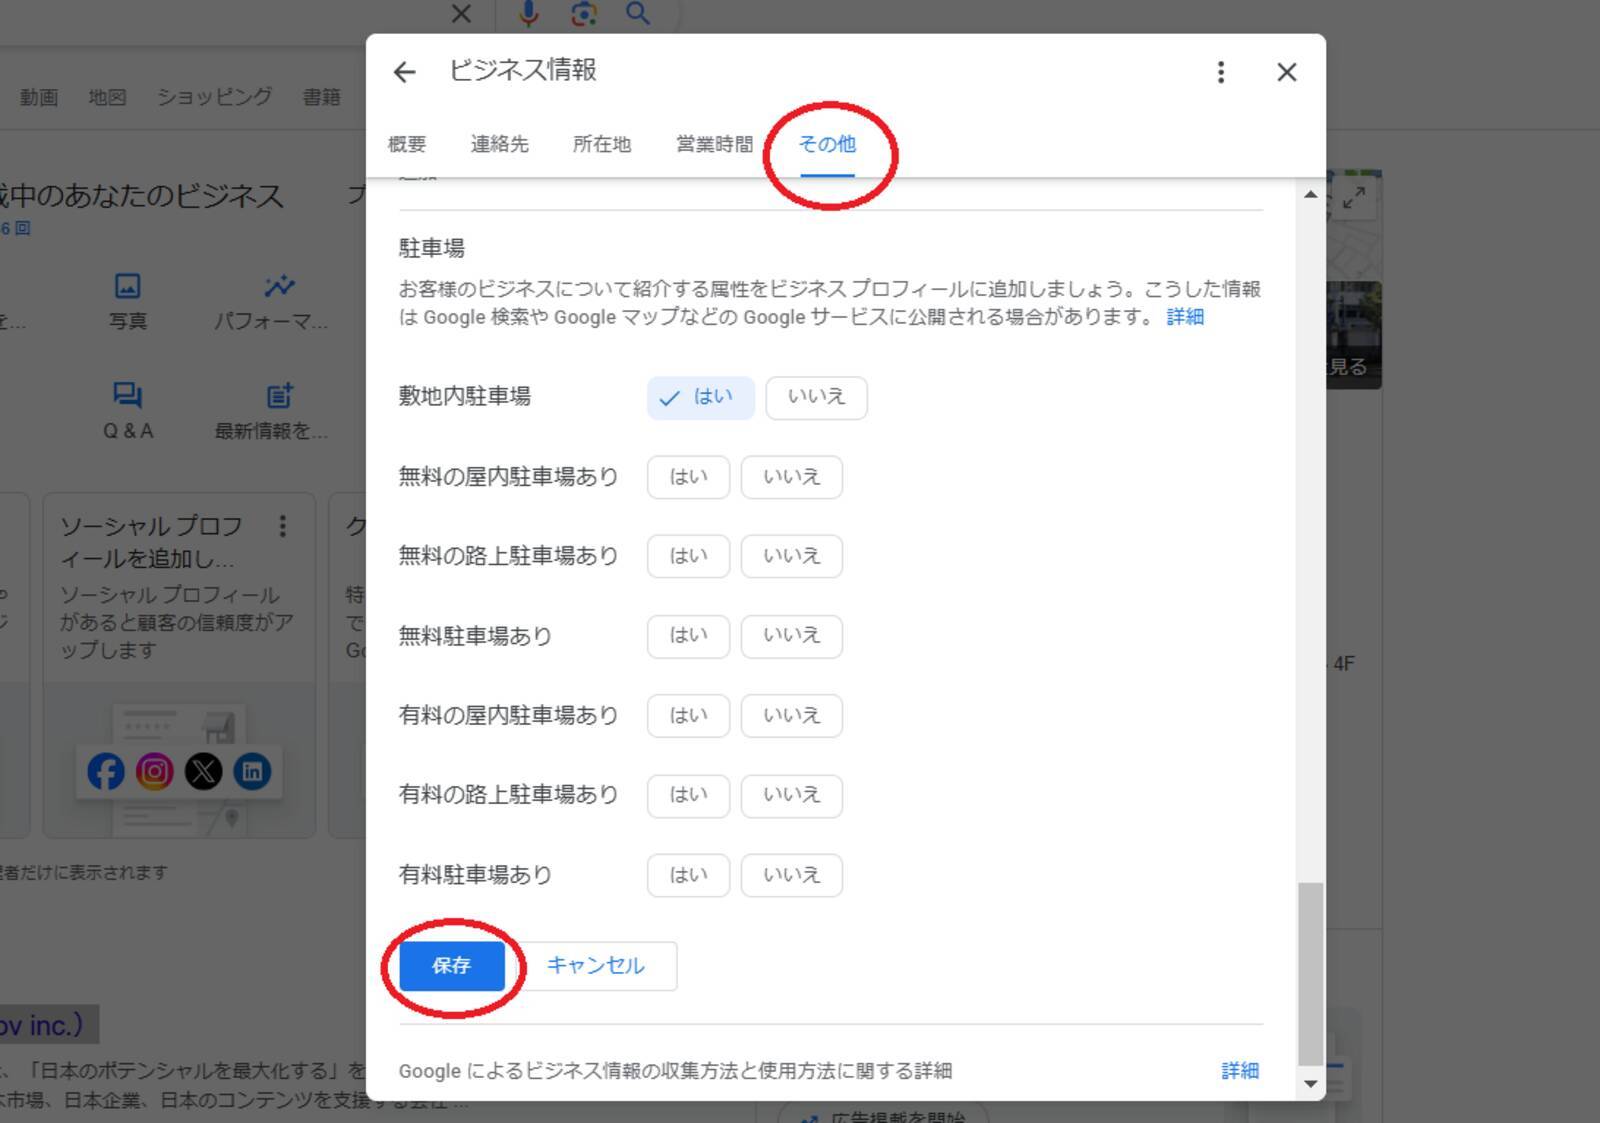Click the dialog vertical scrollbar thumb

click(1311, 973)
